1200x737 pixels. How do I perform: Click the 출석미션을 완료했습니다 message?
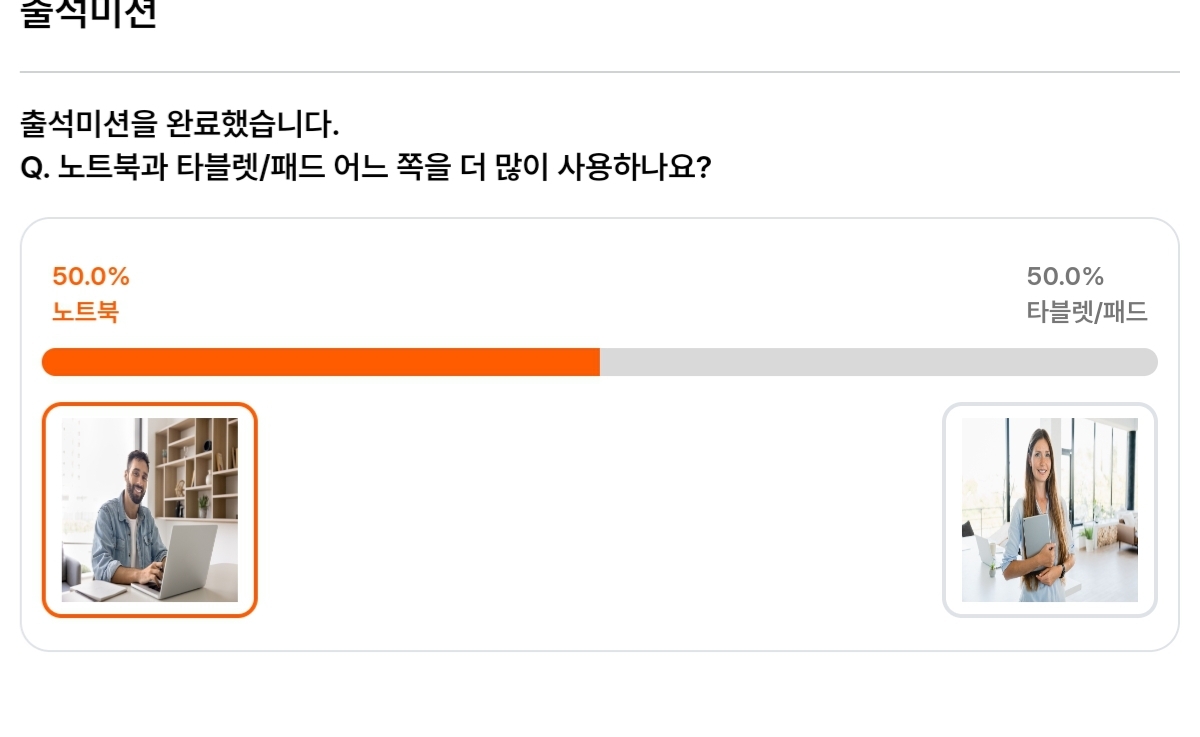click(180, 125)
